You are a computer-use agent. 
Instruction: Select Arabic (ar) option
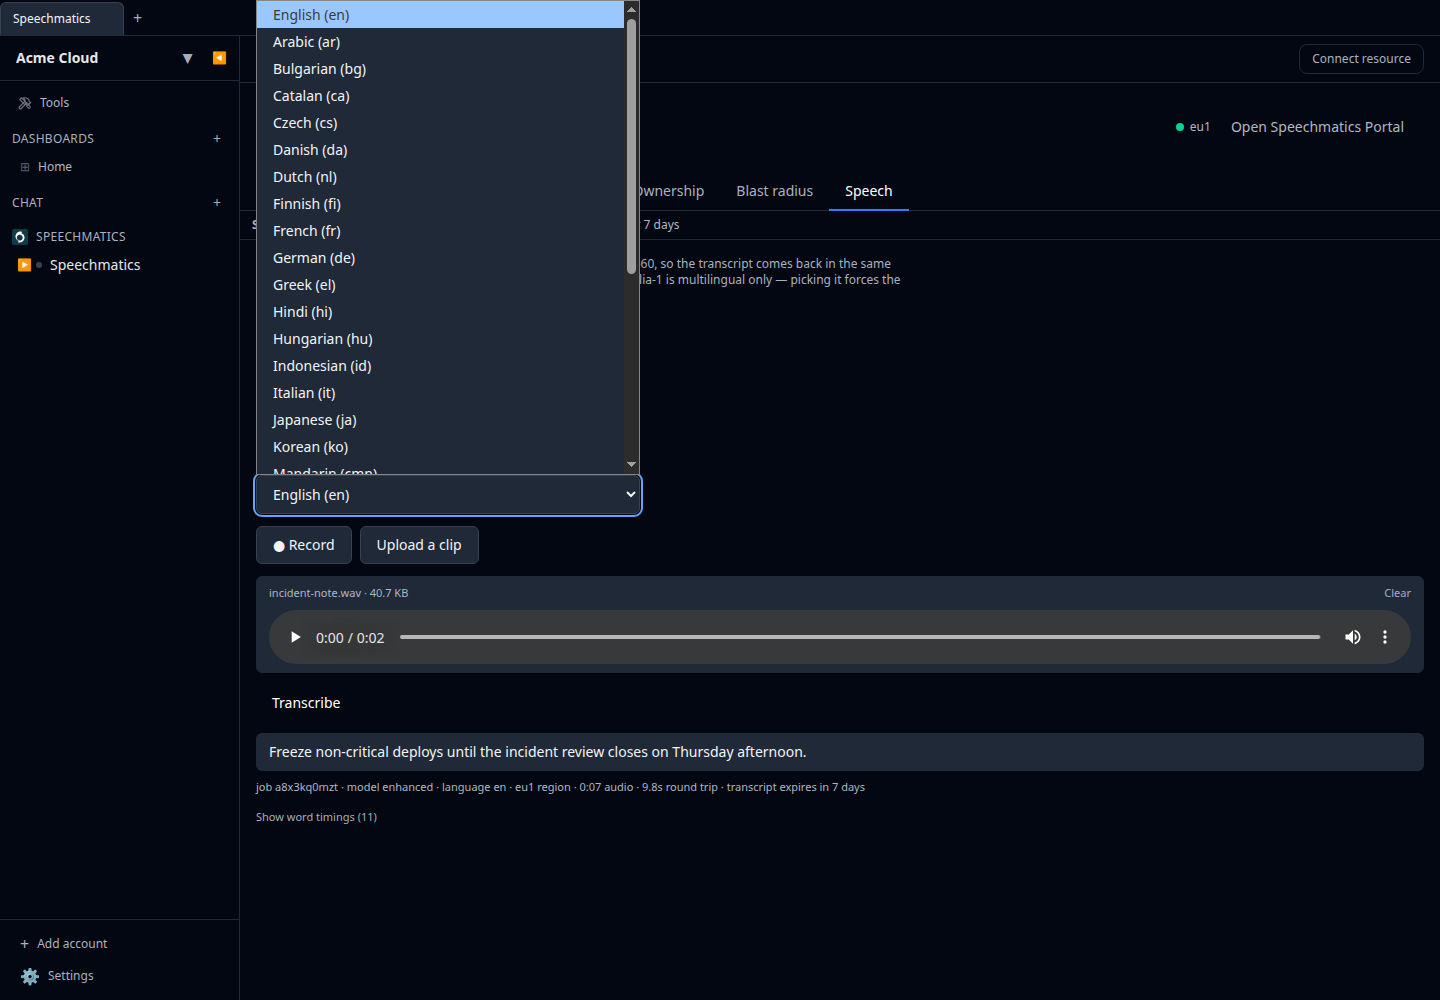click(440, 42)
